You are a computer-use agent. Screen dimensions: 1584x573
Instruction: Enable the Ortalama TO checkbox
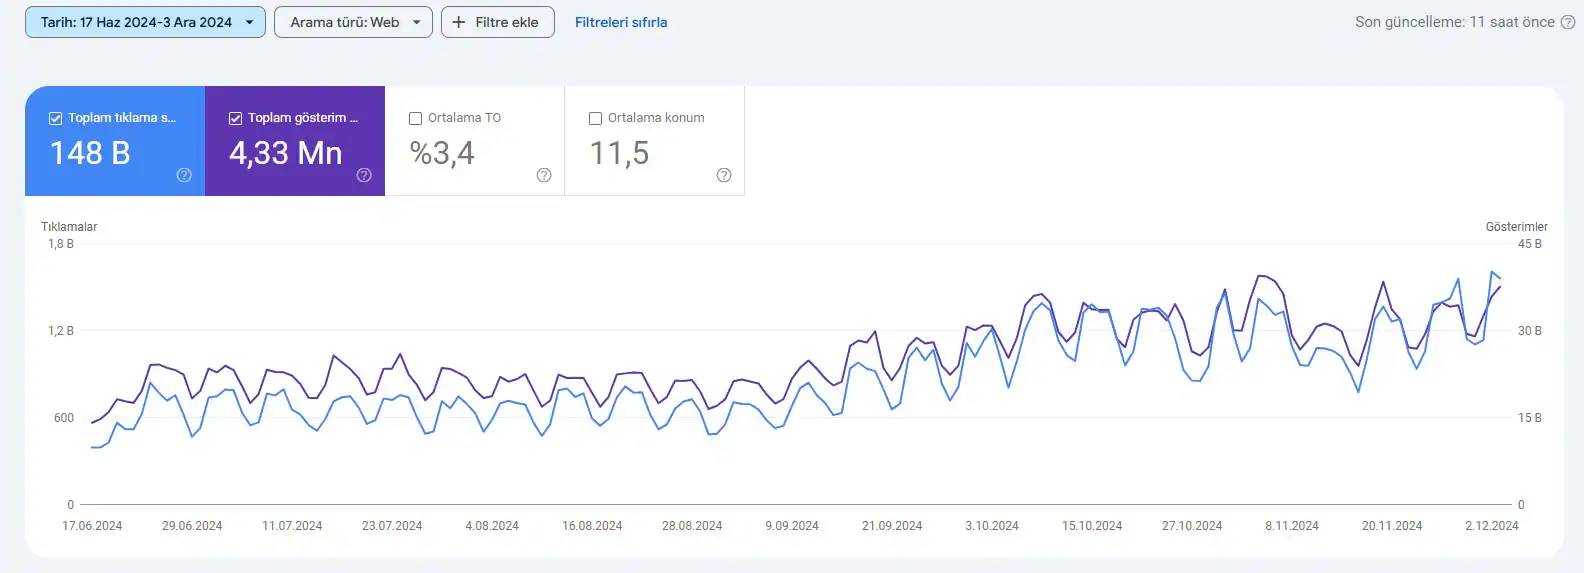point(416,118)
